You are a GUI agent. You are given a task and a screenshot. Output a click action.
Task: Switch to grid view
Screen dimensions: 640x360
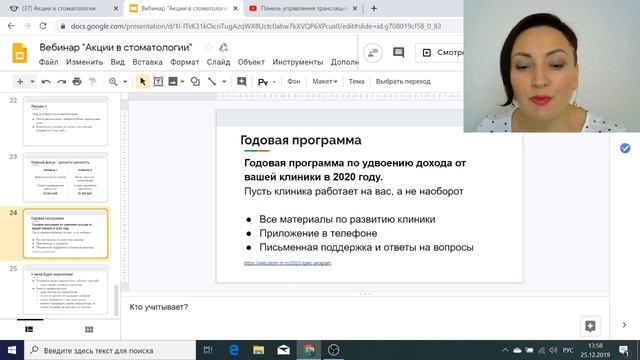point(89,329)
